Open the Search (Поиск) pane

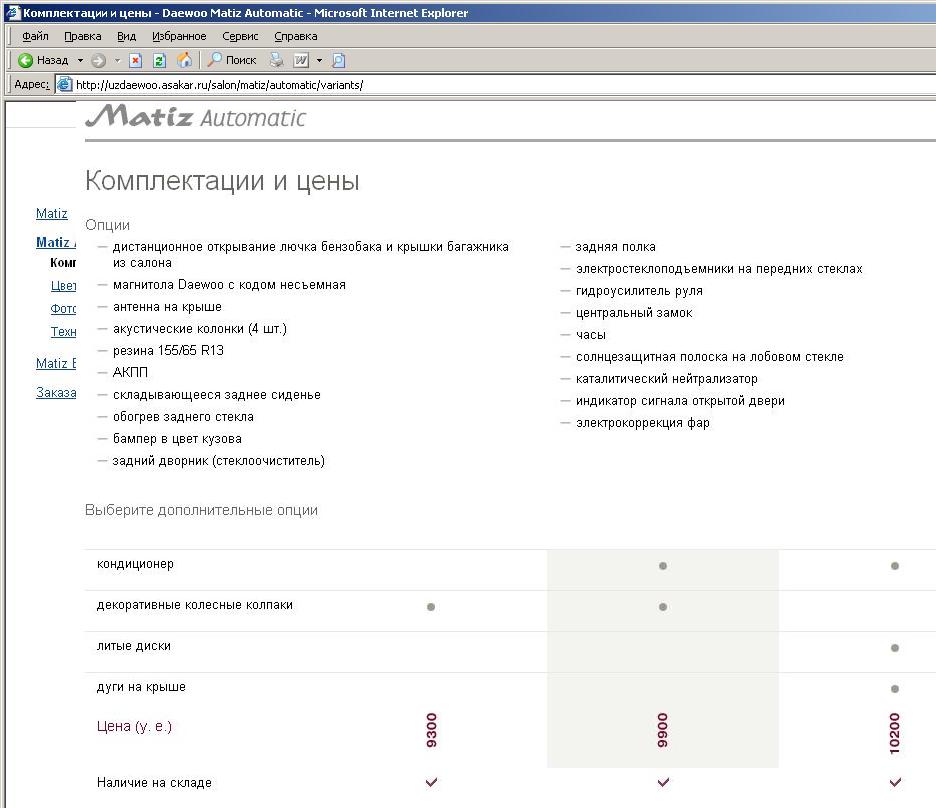coord(231,60)
